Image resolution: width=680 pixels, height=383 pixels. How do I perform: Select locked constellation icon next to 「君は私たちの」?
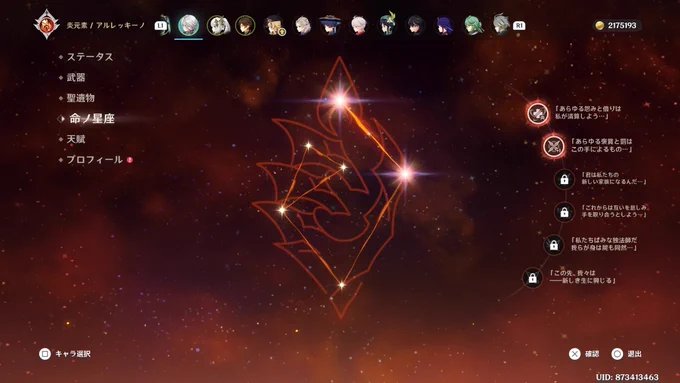[x=564, y=179]
